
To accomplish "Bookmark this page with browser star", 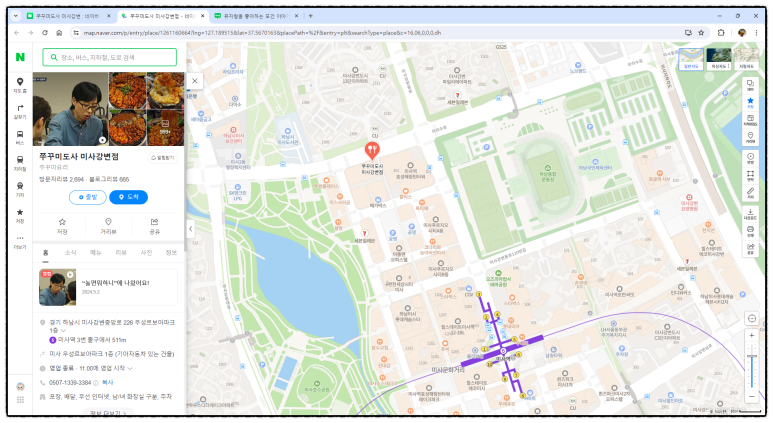I will tap(701, 33).
